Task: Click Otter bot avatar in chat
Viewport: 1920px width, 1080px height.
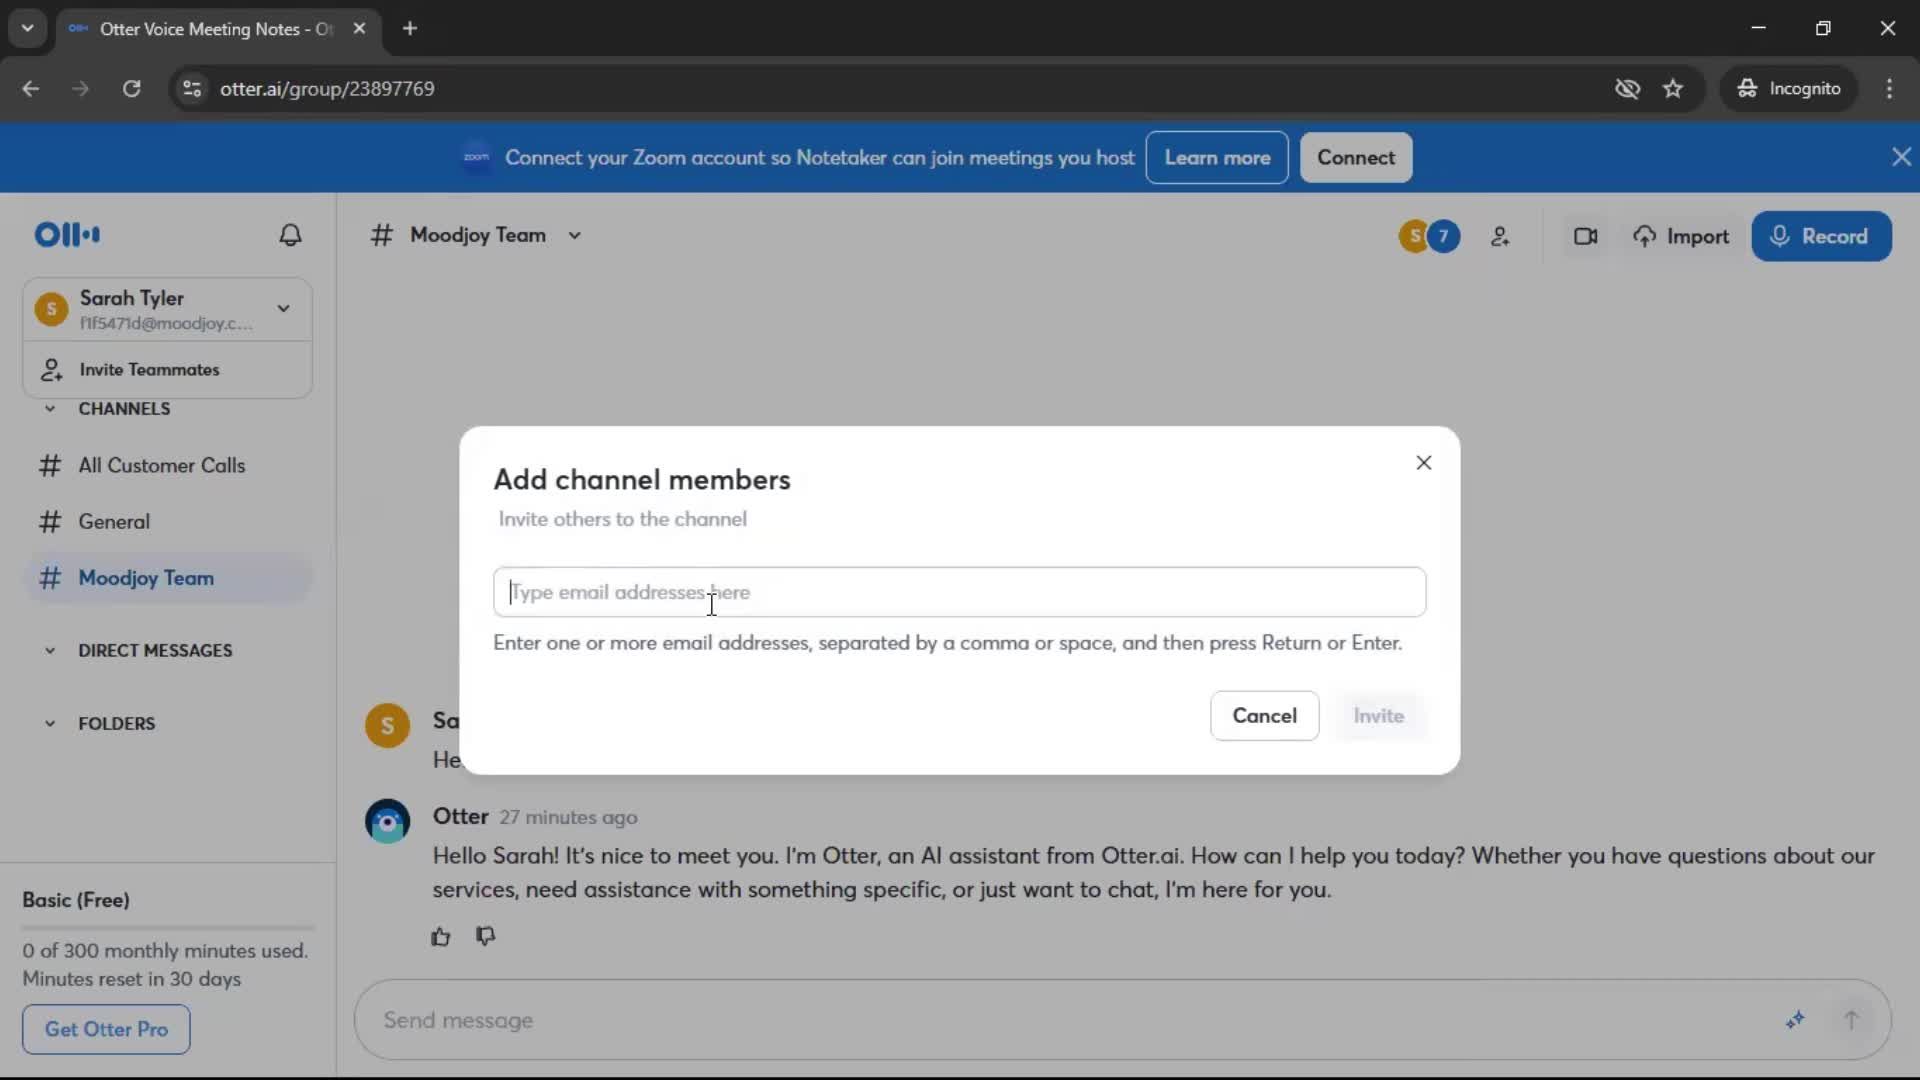Action: click(x=387, y=822)
